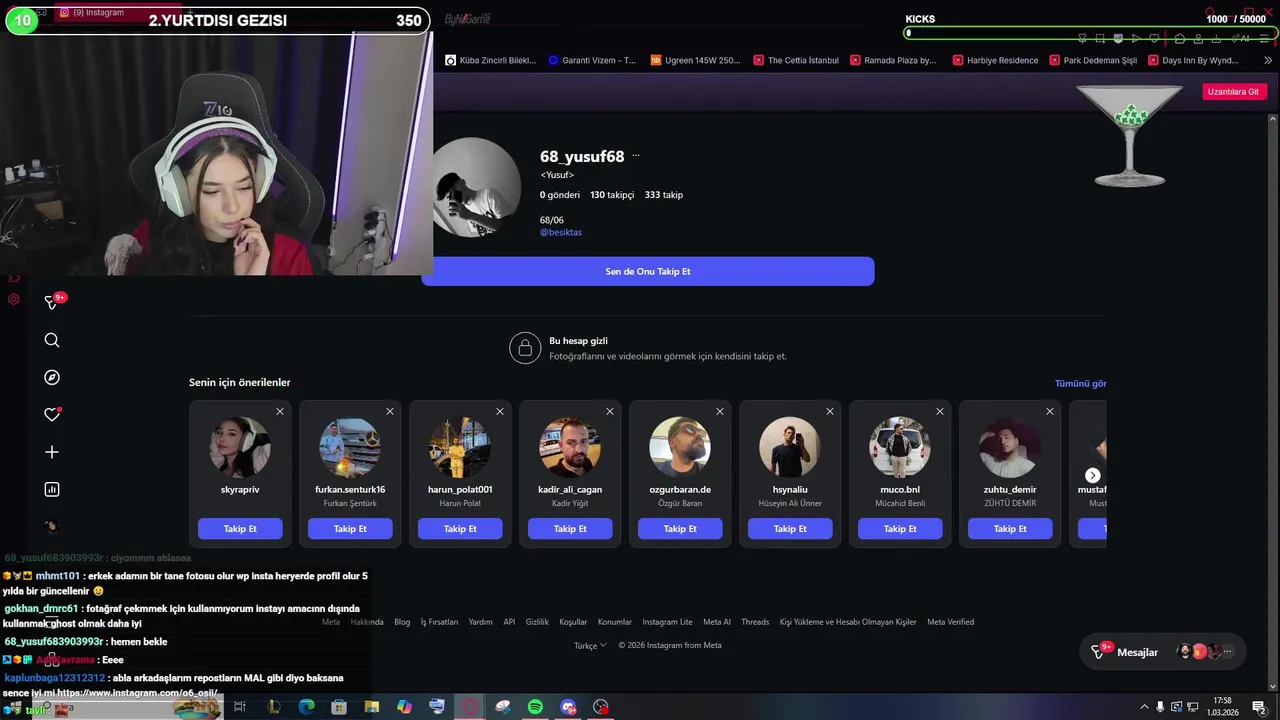Image resolution: width=1280 pixels, height=720 pixels.
Task: Open the Tümünü gör link
Action: (x=1080, y=383)
